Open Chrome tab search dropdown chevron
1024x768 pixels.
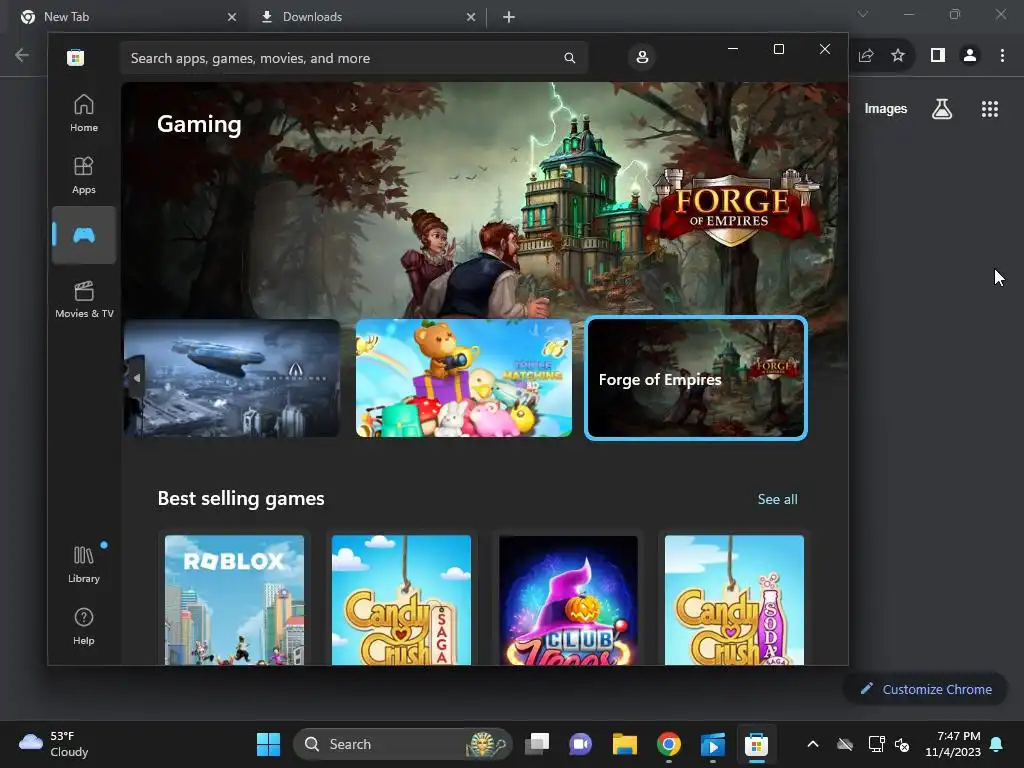[x=863, y=14]
